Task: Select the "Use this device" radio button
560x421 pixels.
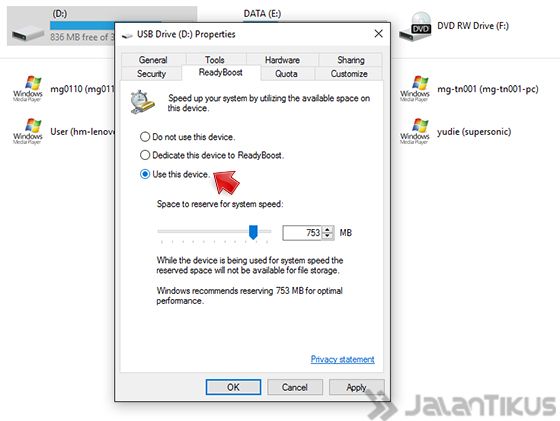Action: point(145,174)
